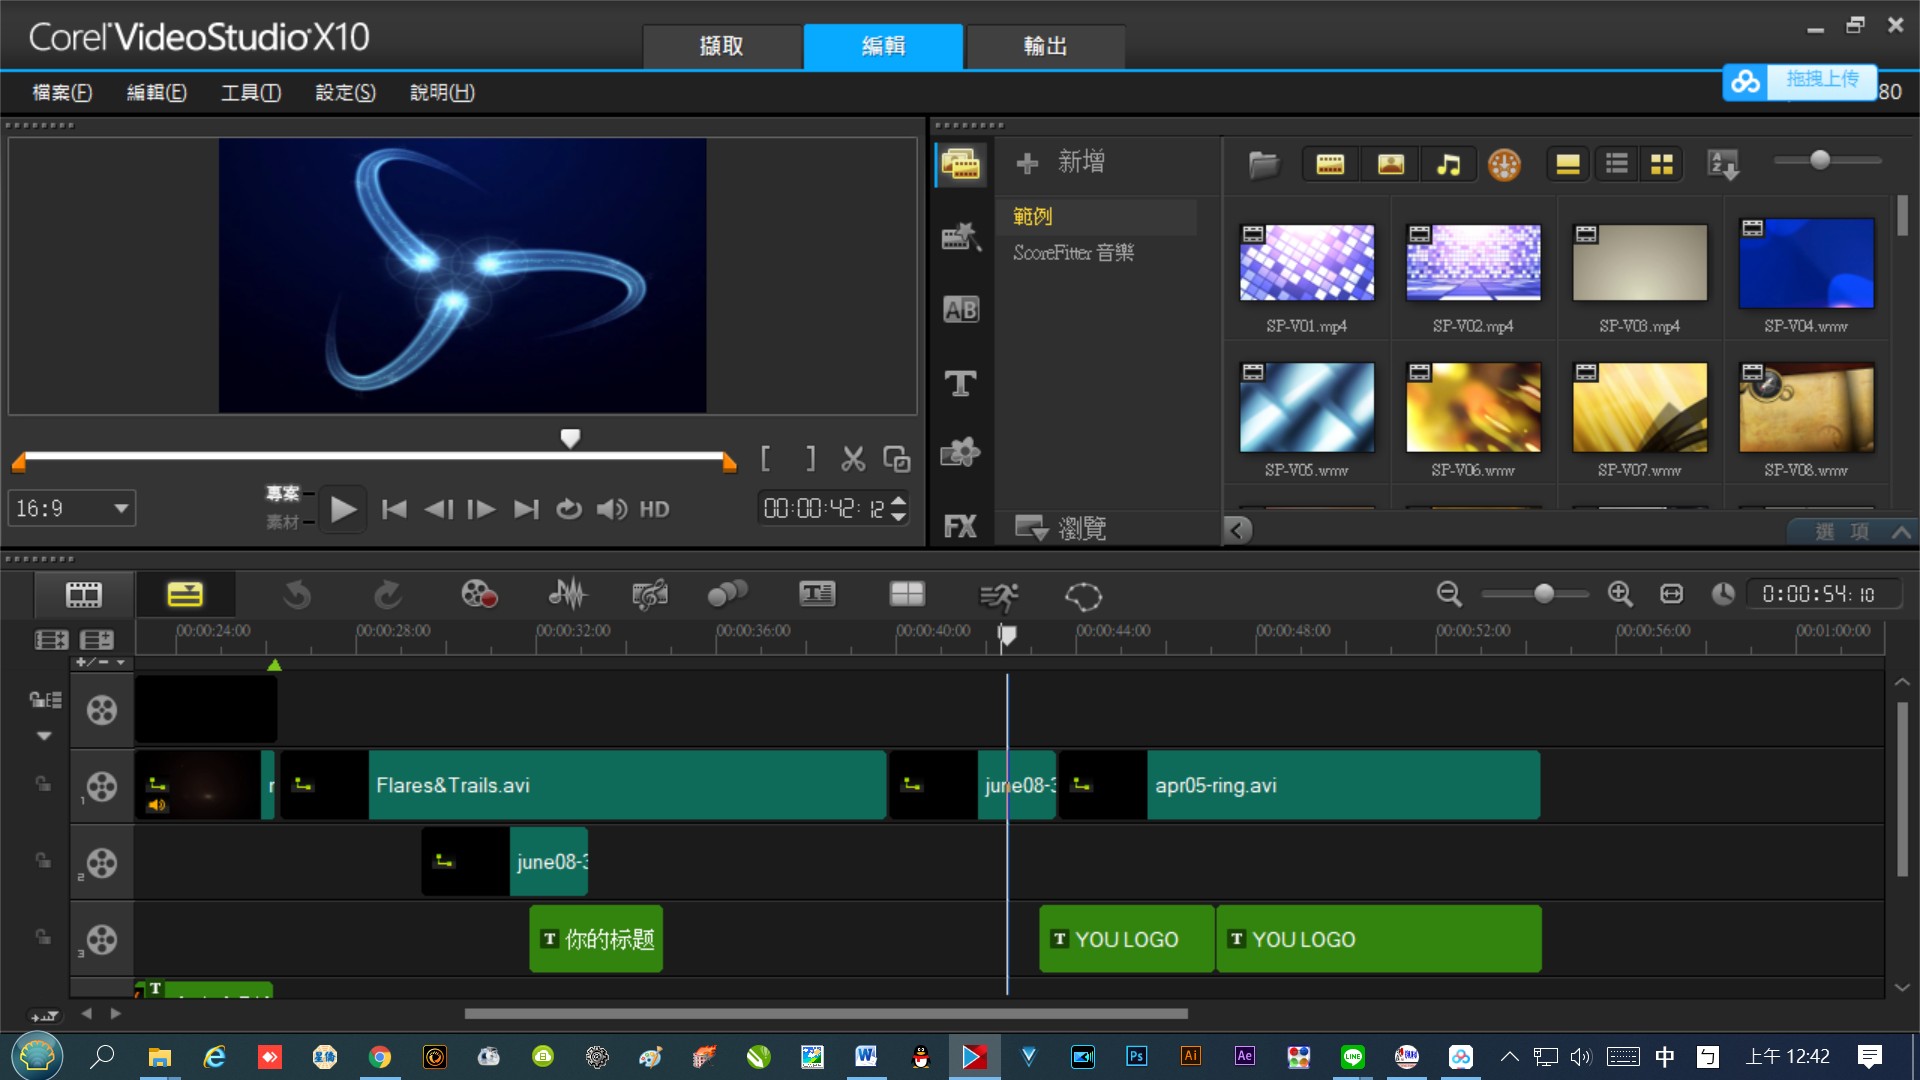The image size is (1920, 1080).
Task: Toggle Show Audio Files filter in library
Action: (x=1448, y=164)
